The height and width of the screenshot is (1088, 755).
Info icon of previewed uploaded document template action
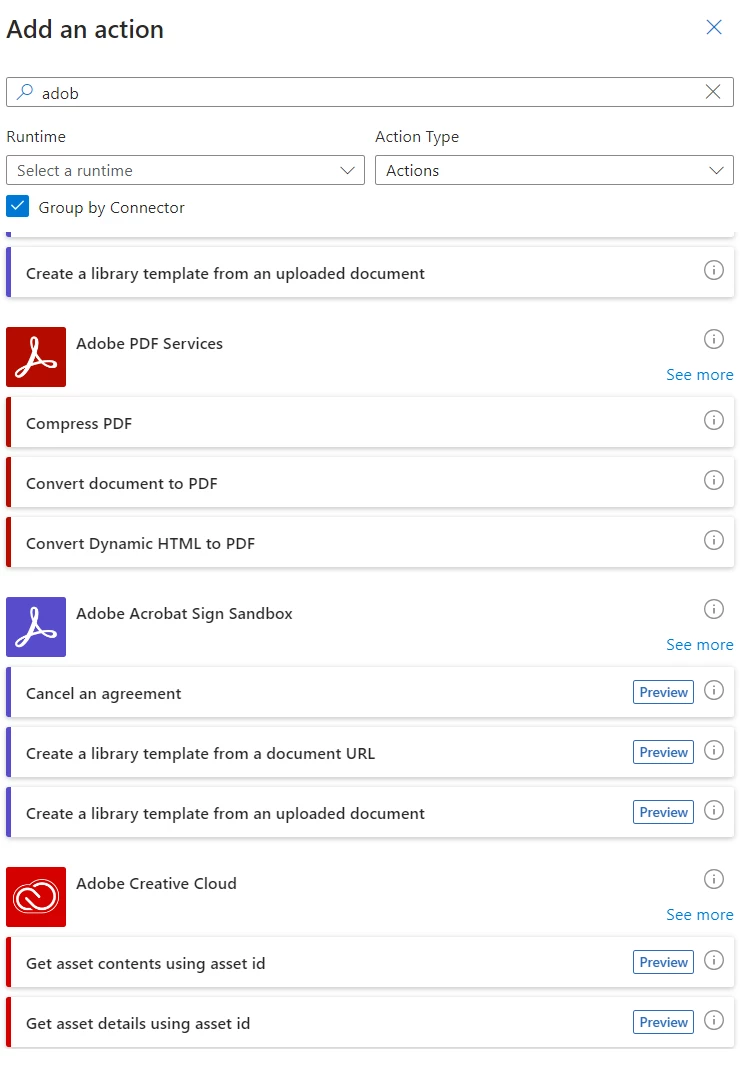pyautogui.click(x=713, y=810)
